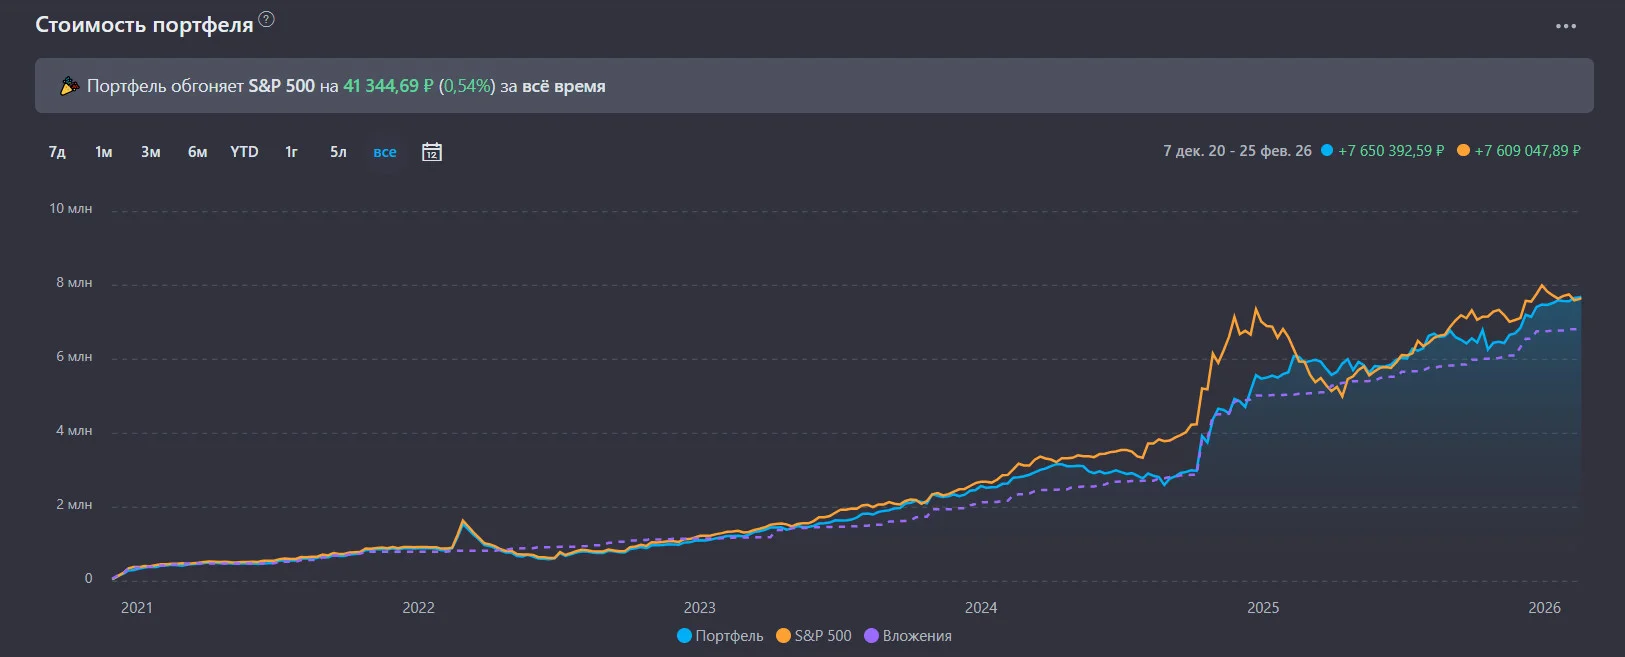Switch chart to 3м period
1625x657 pixels.
(151, 152)
